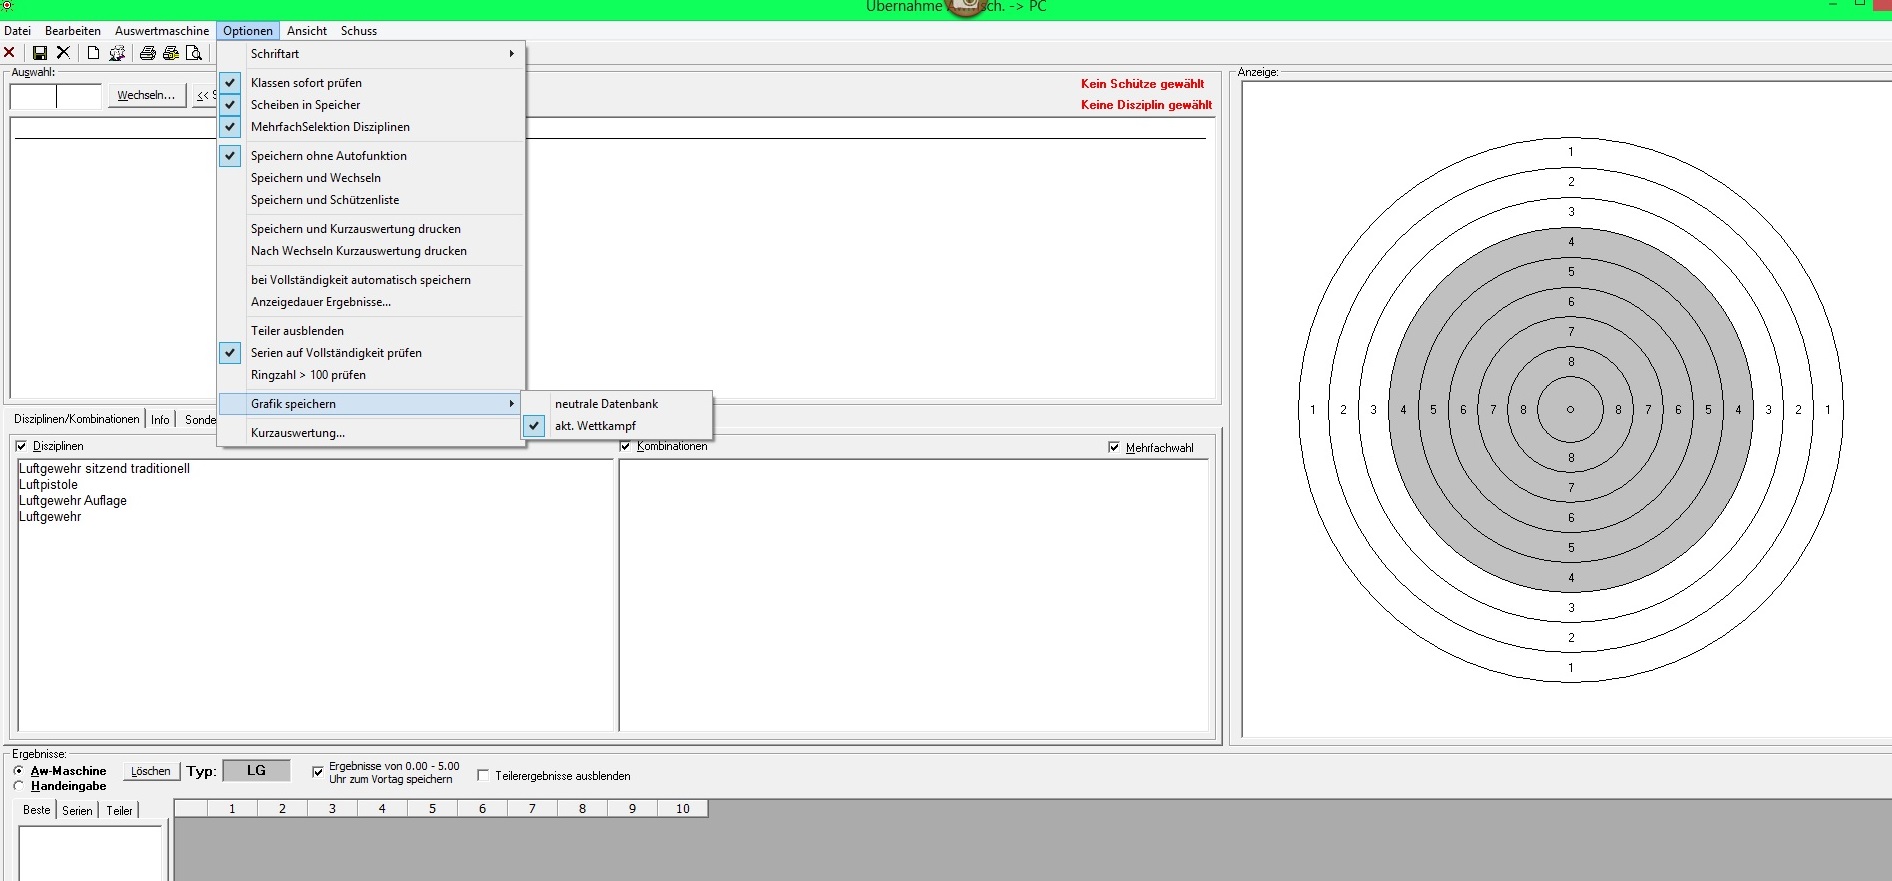Click the red X exit icon
The image size is (1892, 881).
coord(10,53)
